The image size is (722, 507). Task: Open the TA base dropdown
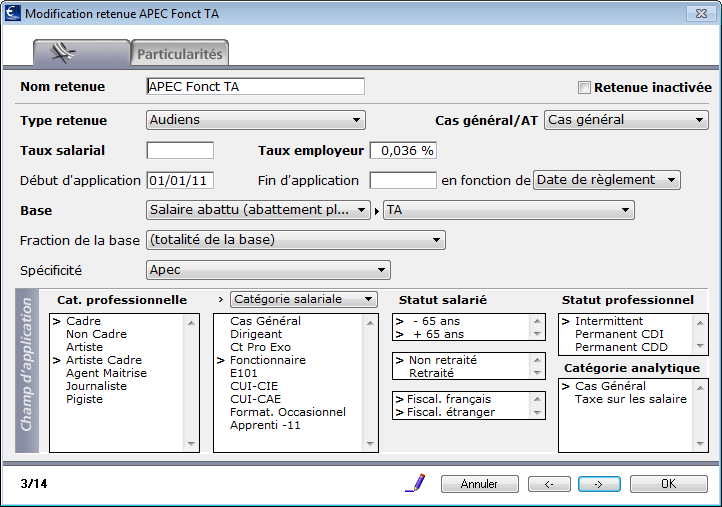click(x=508, y=210)
